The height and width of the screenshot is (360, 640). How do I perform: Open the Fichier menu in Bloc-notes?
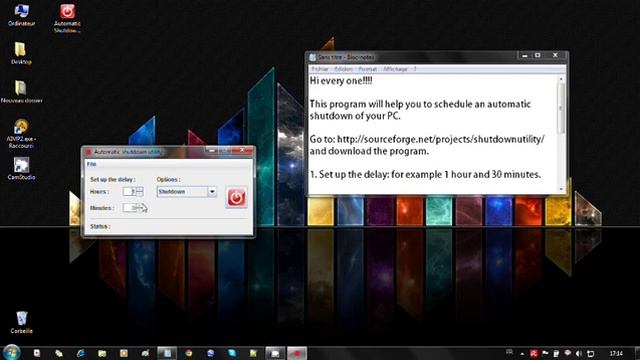pyautogui.click(x=320, y=69)
